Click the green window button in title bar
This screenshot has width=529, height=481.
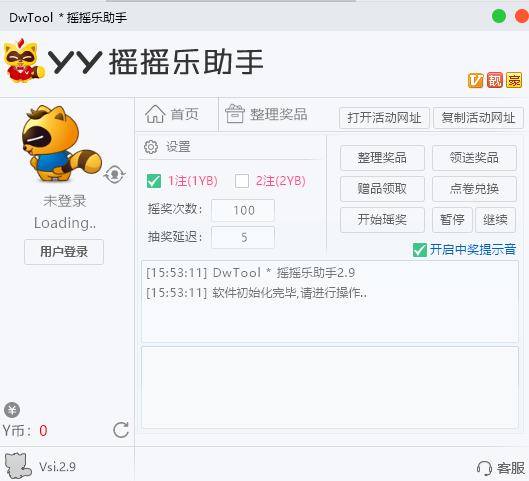click(x=499, y=16)
